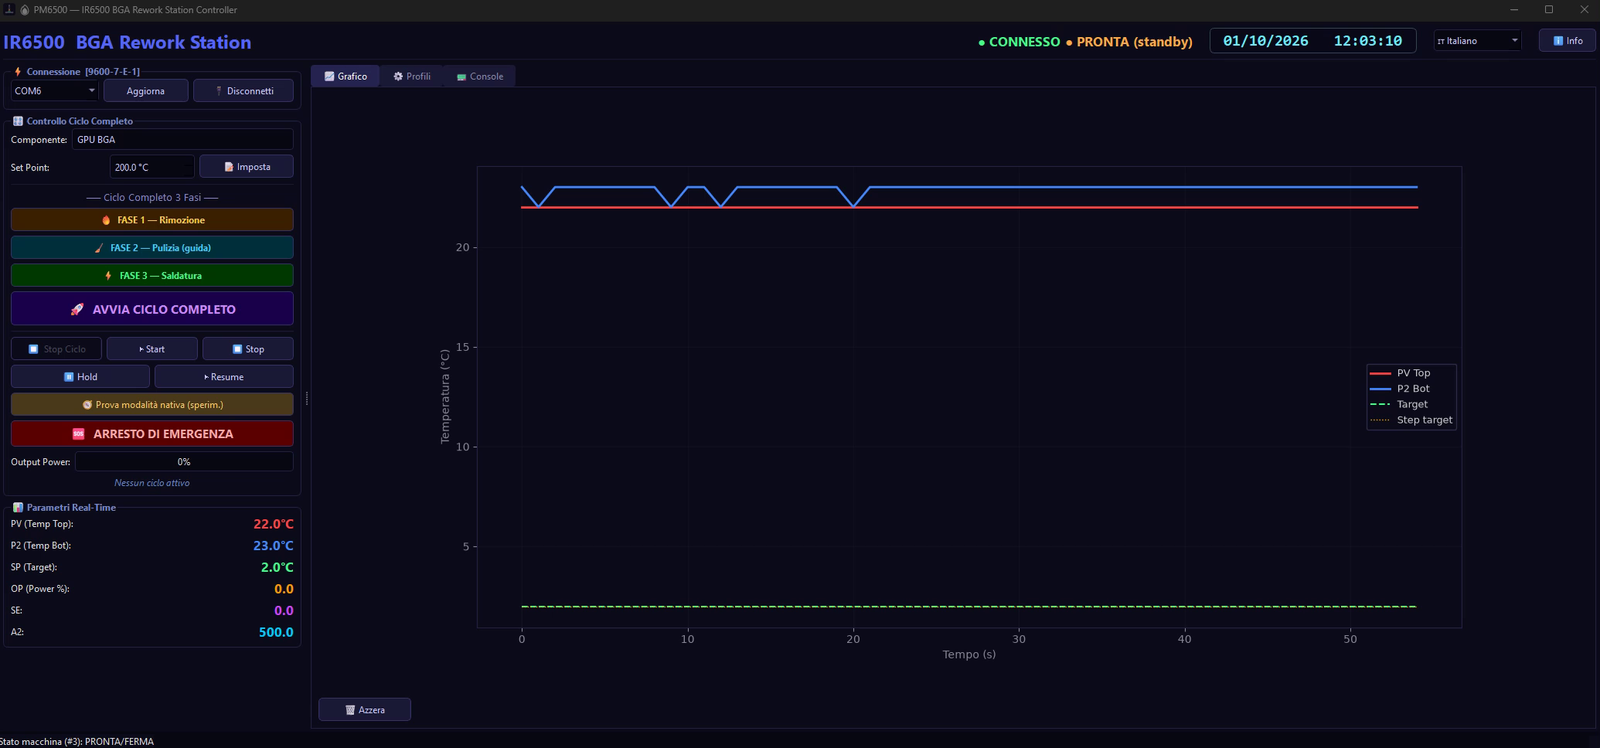Click Prova modalità nativa (sperim.)

152,405
